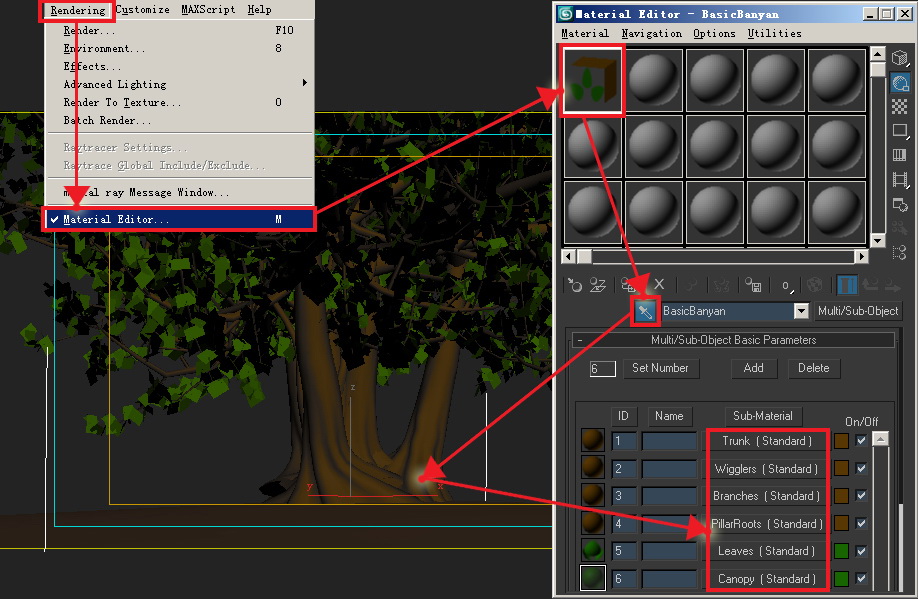The width and height of the screenshot is (918, 599).
Task: Click the Material ID Channel icon
Action: [787, 286]
